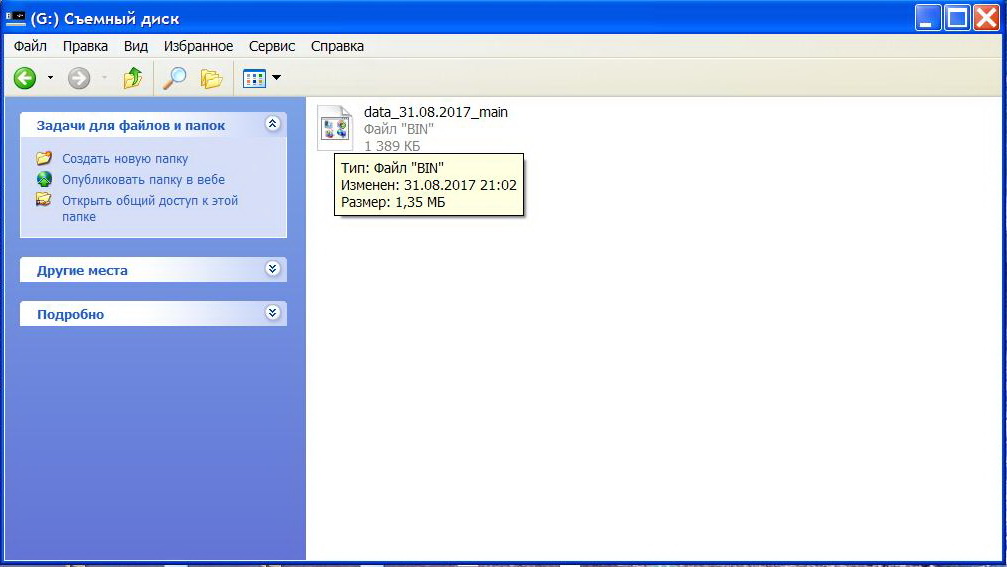Open the Избранное menu
1007x567 pixels.
point(198,46)
